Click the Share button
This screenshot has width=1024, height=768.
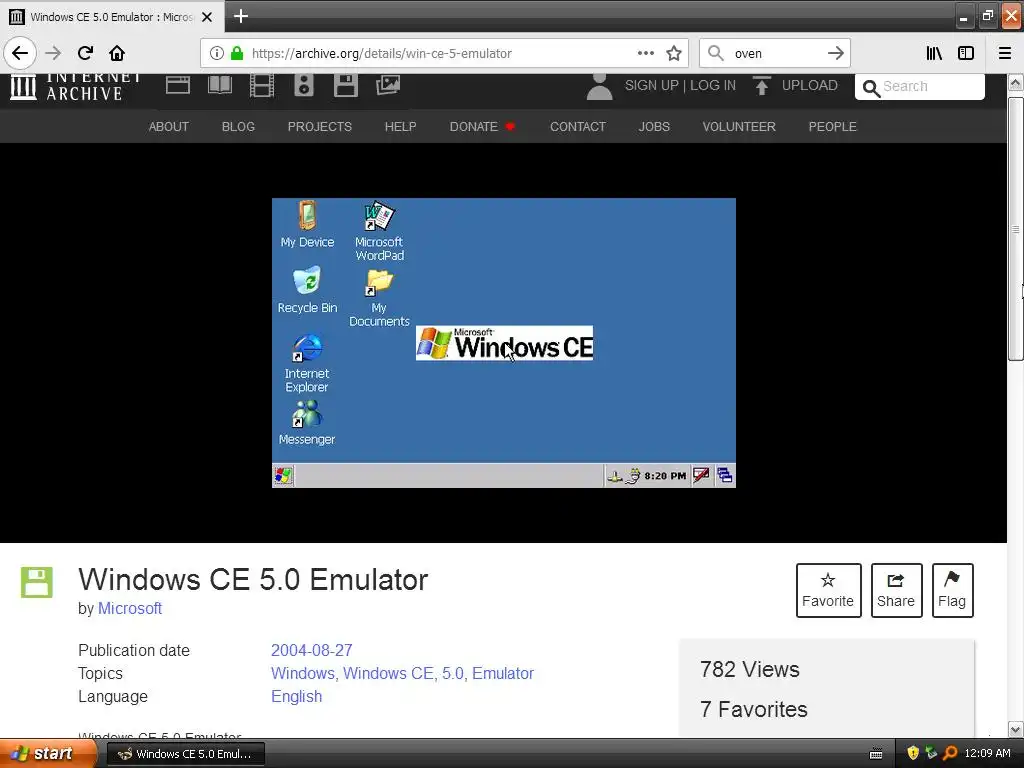click(896, 590)
